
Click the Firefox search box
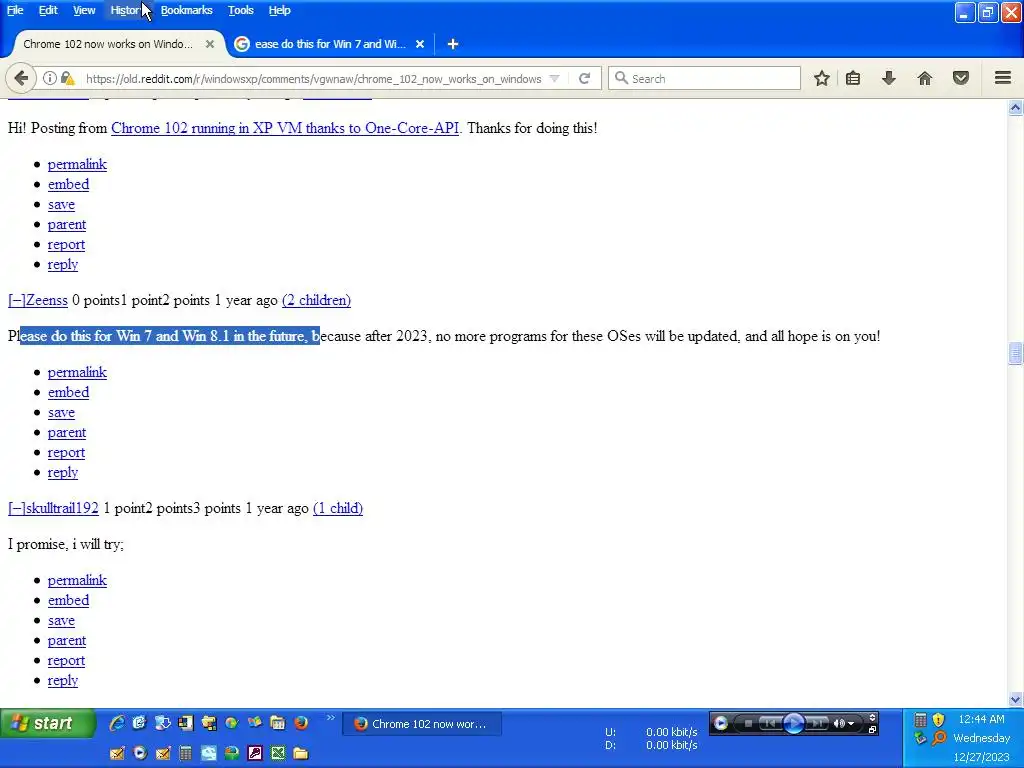coord(704,78)
